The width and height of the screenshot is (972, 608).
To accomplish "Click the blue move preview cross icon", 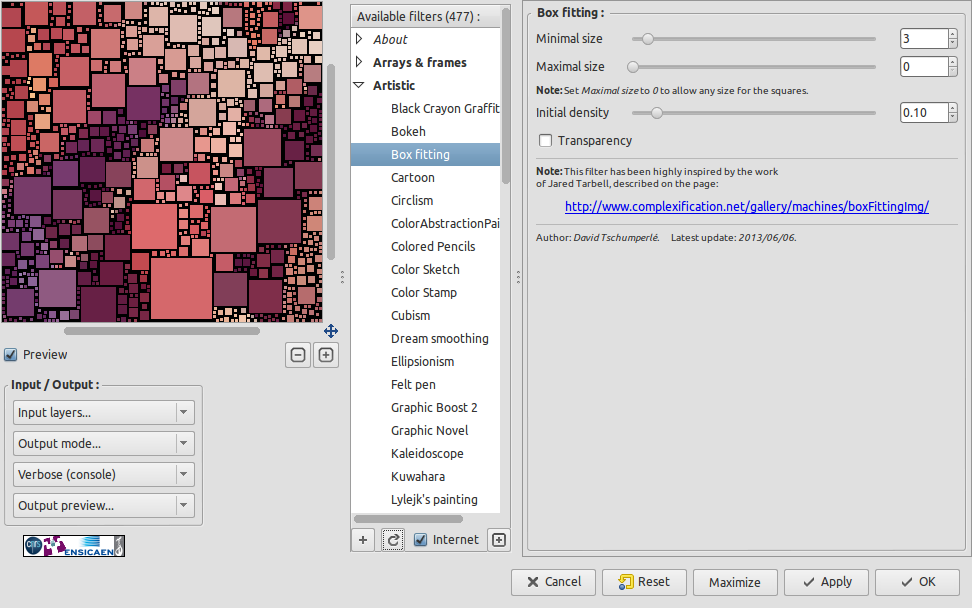I will pos(331,331).
